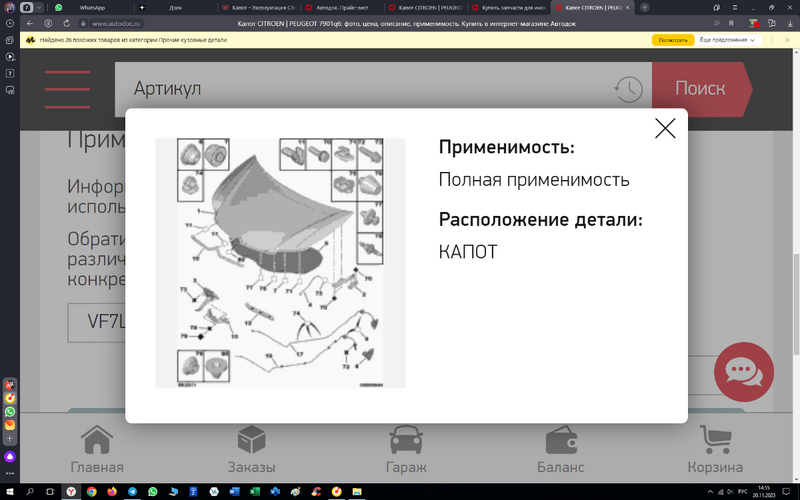Add a sidebar shortcut with plus

(x=10, y=438)
